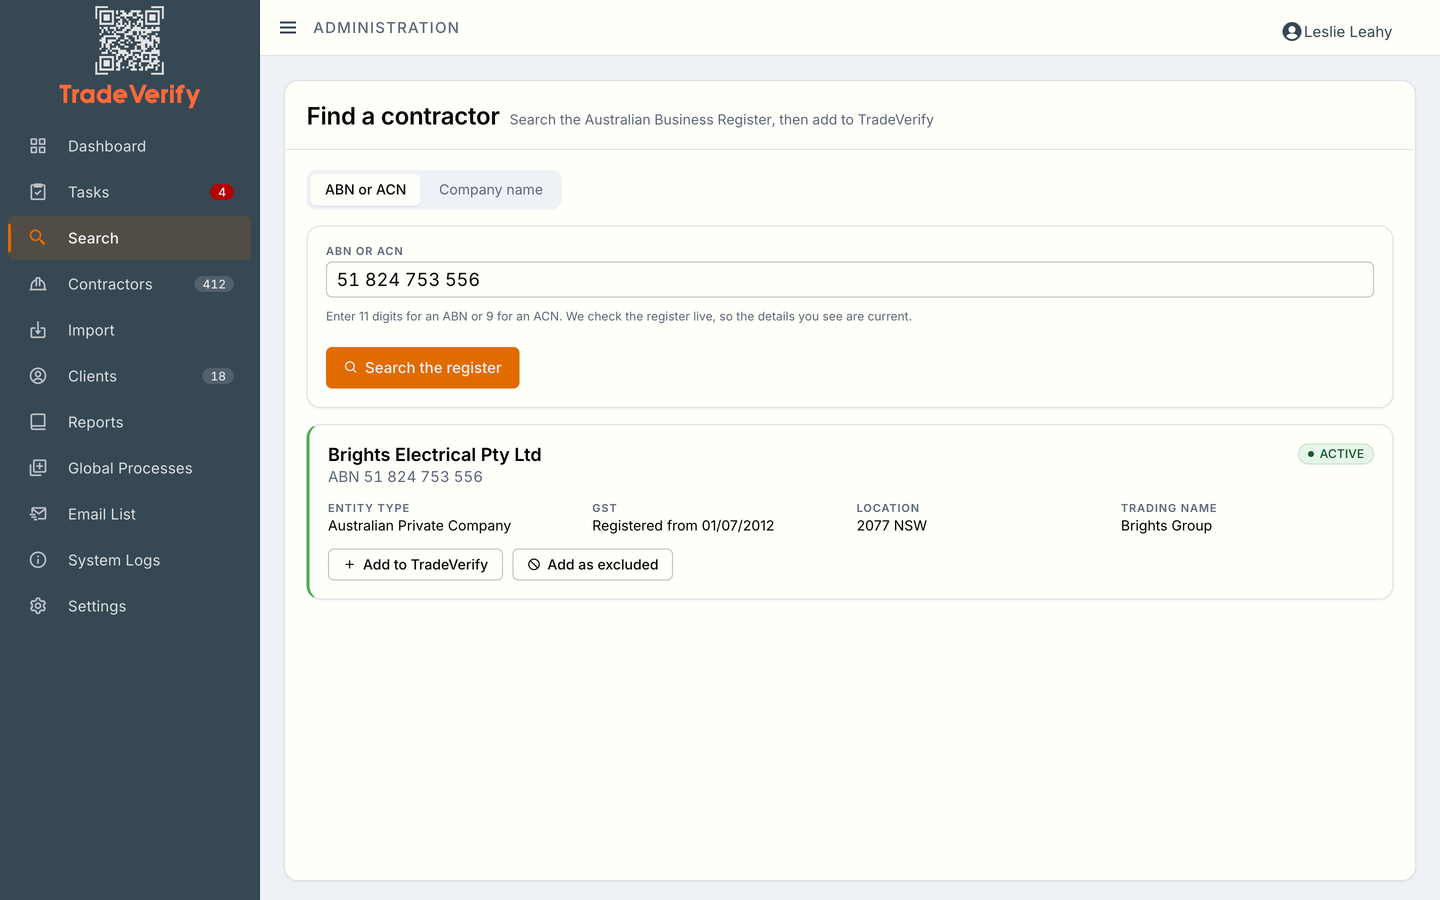Click the Settings gear icon
The height and width of the screenshot is (900, 1440).
click(38, 606)
